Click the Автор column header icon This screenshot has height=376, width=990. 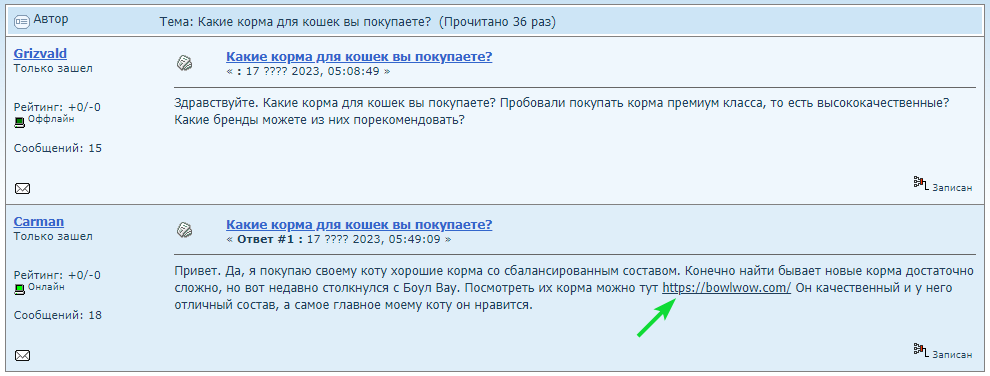pos(21,21)
